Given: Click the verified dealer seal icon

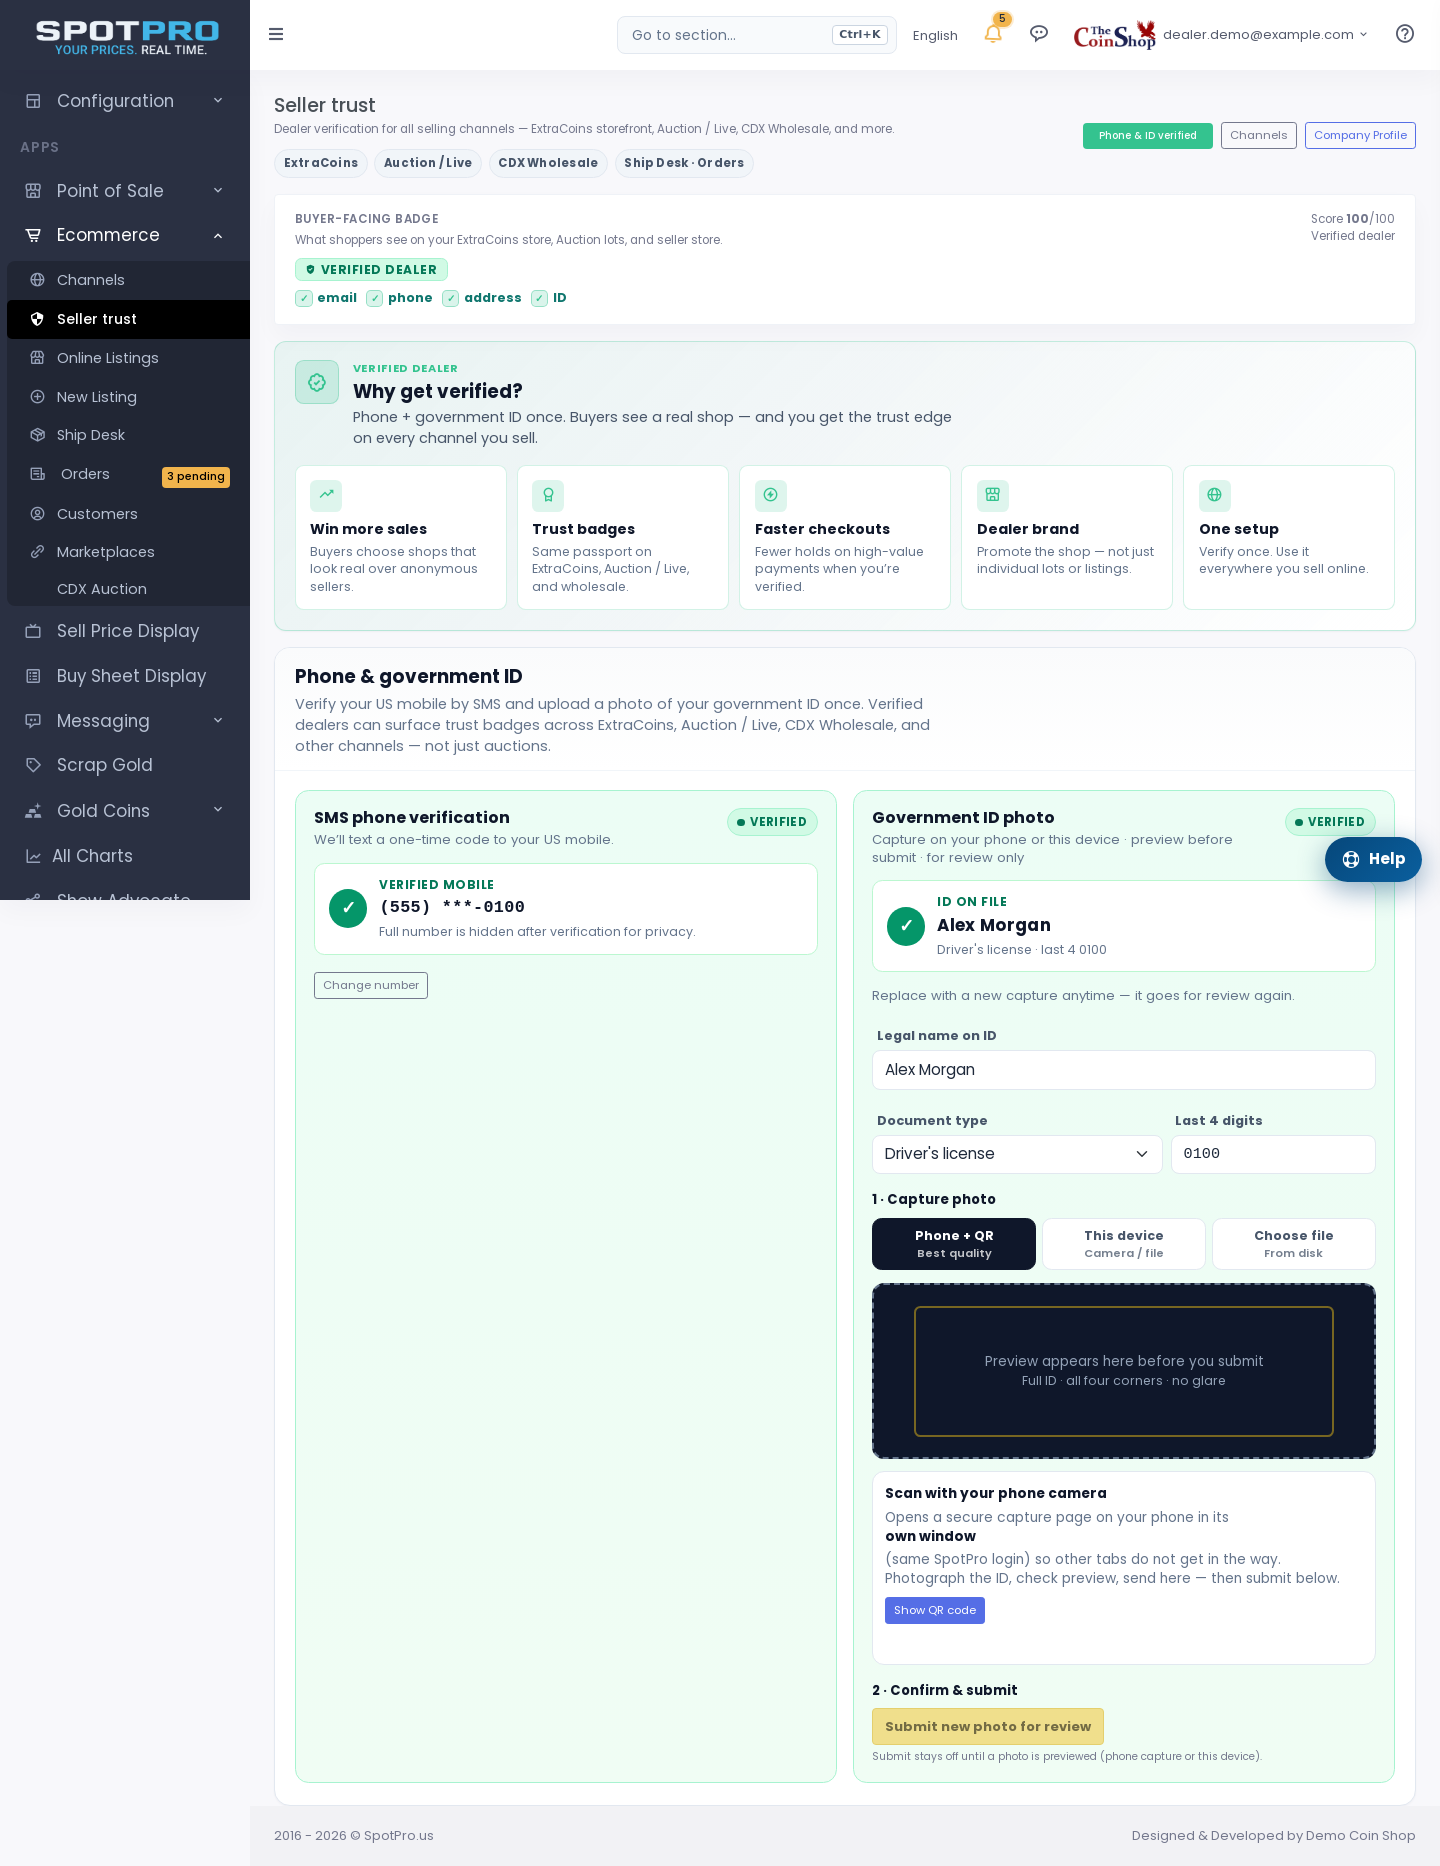Looking at the screenshot, I should (317, 382).
